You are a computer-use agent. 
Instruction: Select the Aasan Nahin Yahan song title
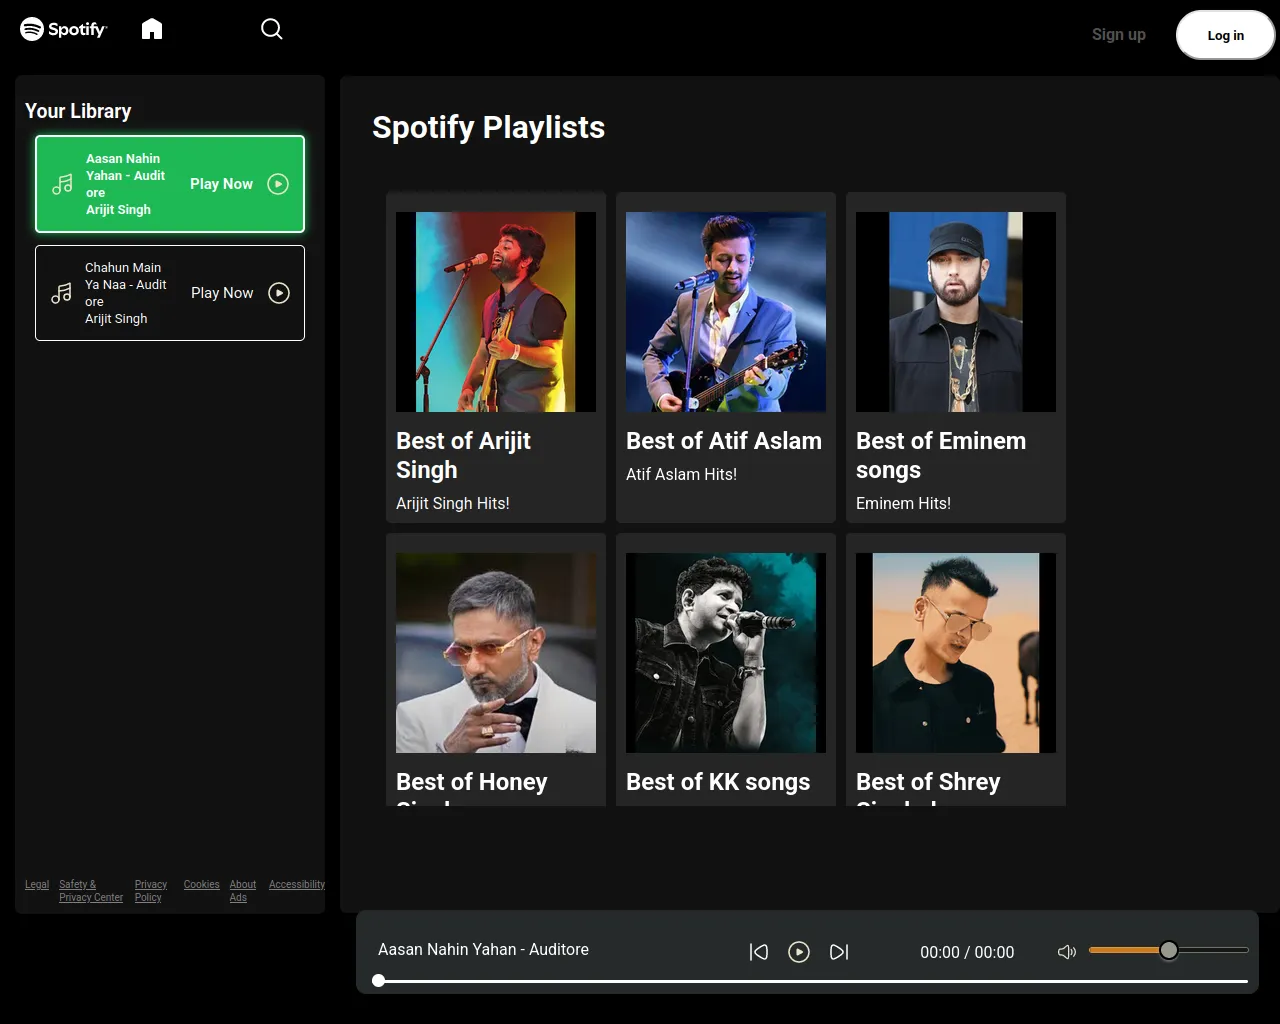125,175
